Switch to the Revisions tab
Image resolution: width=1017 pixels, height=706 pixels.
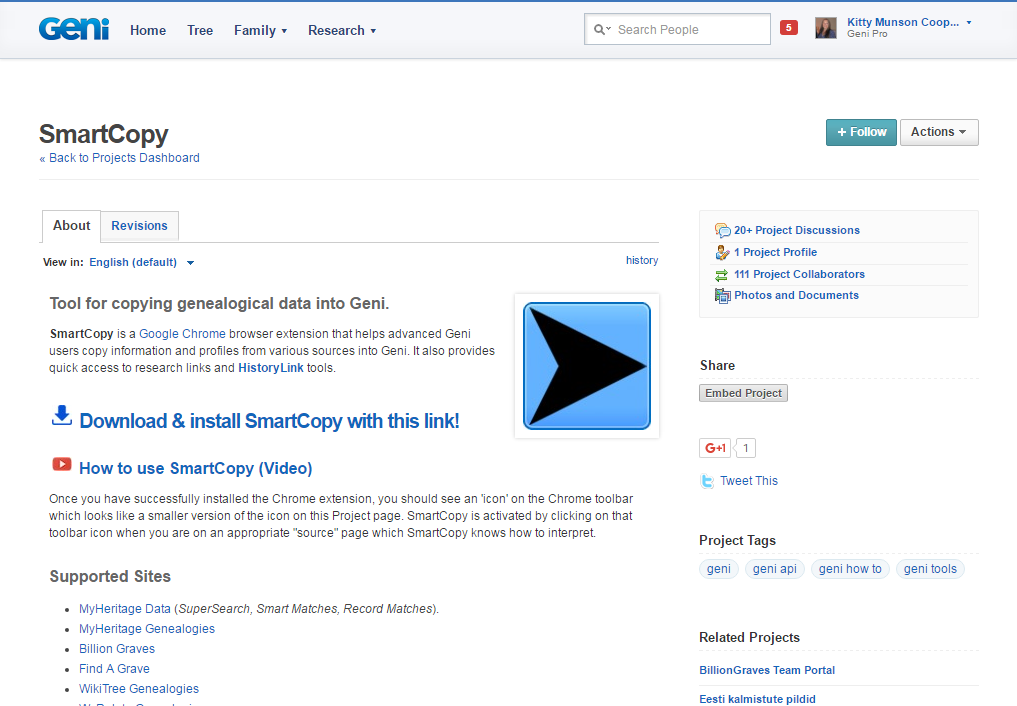139,226
